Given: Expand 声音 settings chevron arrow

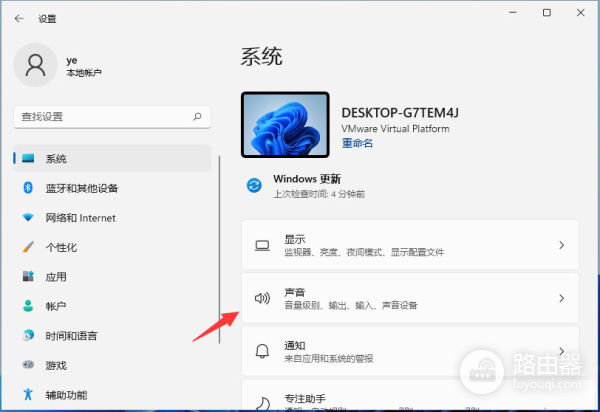Looking at the screenshot, I should point(561,298).
